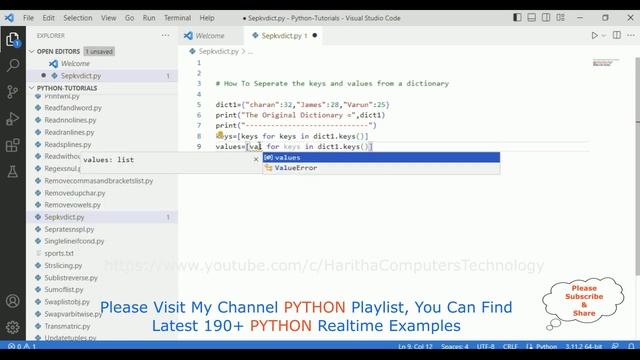Open Swaplistobj.py file
Screen dimensions: 640x360
click(x=67, y=302)
